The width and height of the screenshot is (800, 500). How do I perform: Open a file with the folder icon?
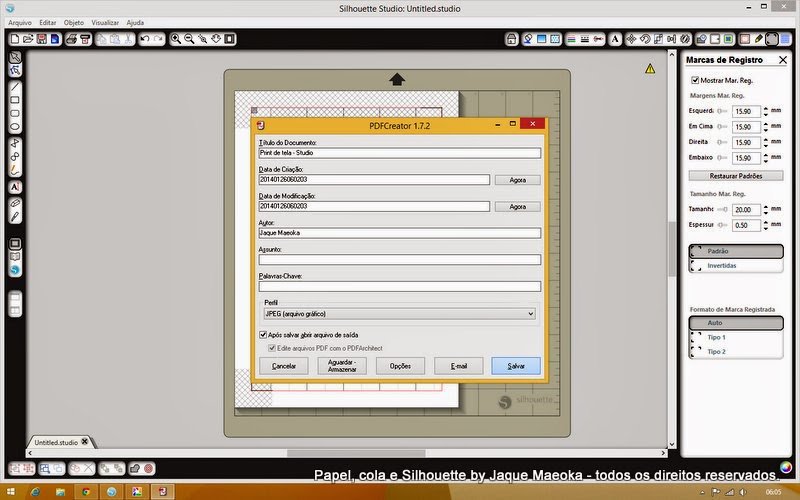coord(28,39)
